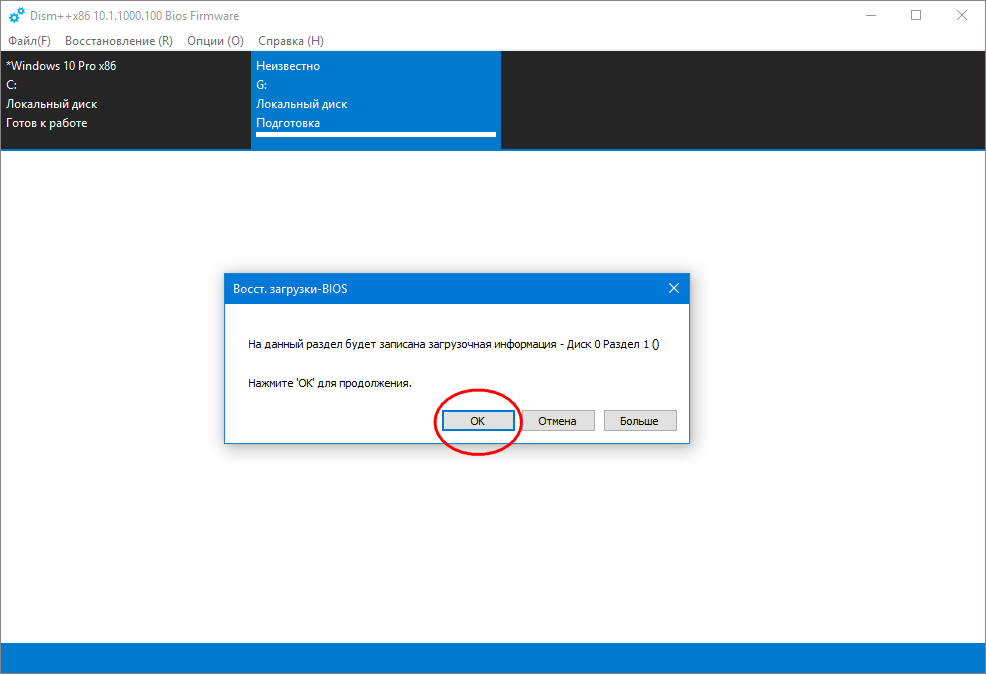Click the 'Восст. загрузки-BIOS' dialog title
The width and height of the screenshot is (986, 674).
290,289
